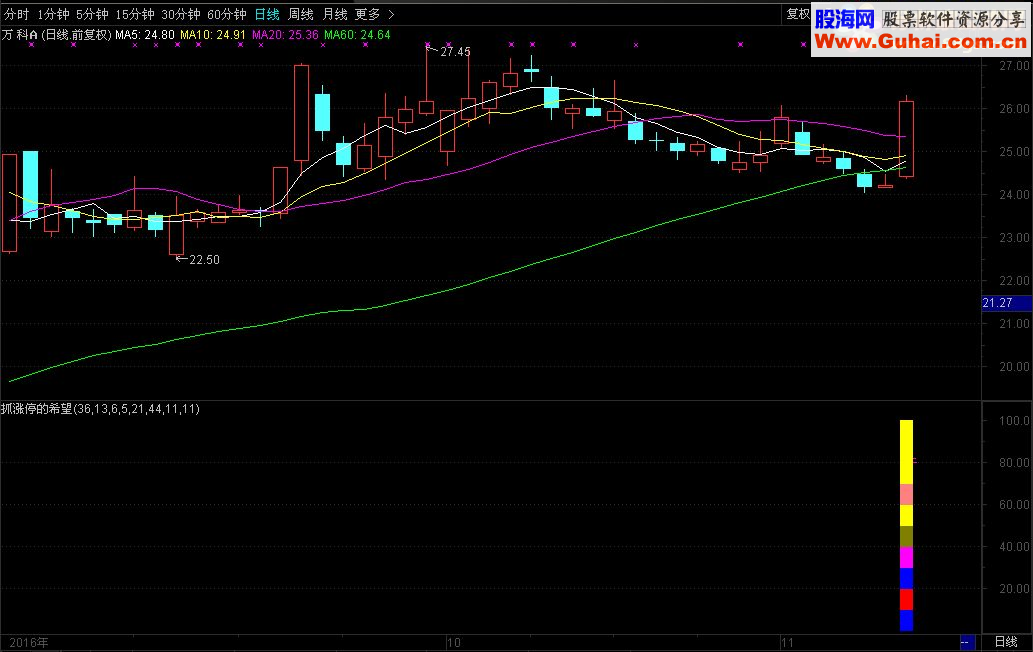This screenshot has width=1033, height=652.
Task: Click the magenta segment of the indicator bar
Action: point(907,557)
